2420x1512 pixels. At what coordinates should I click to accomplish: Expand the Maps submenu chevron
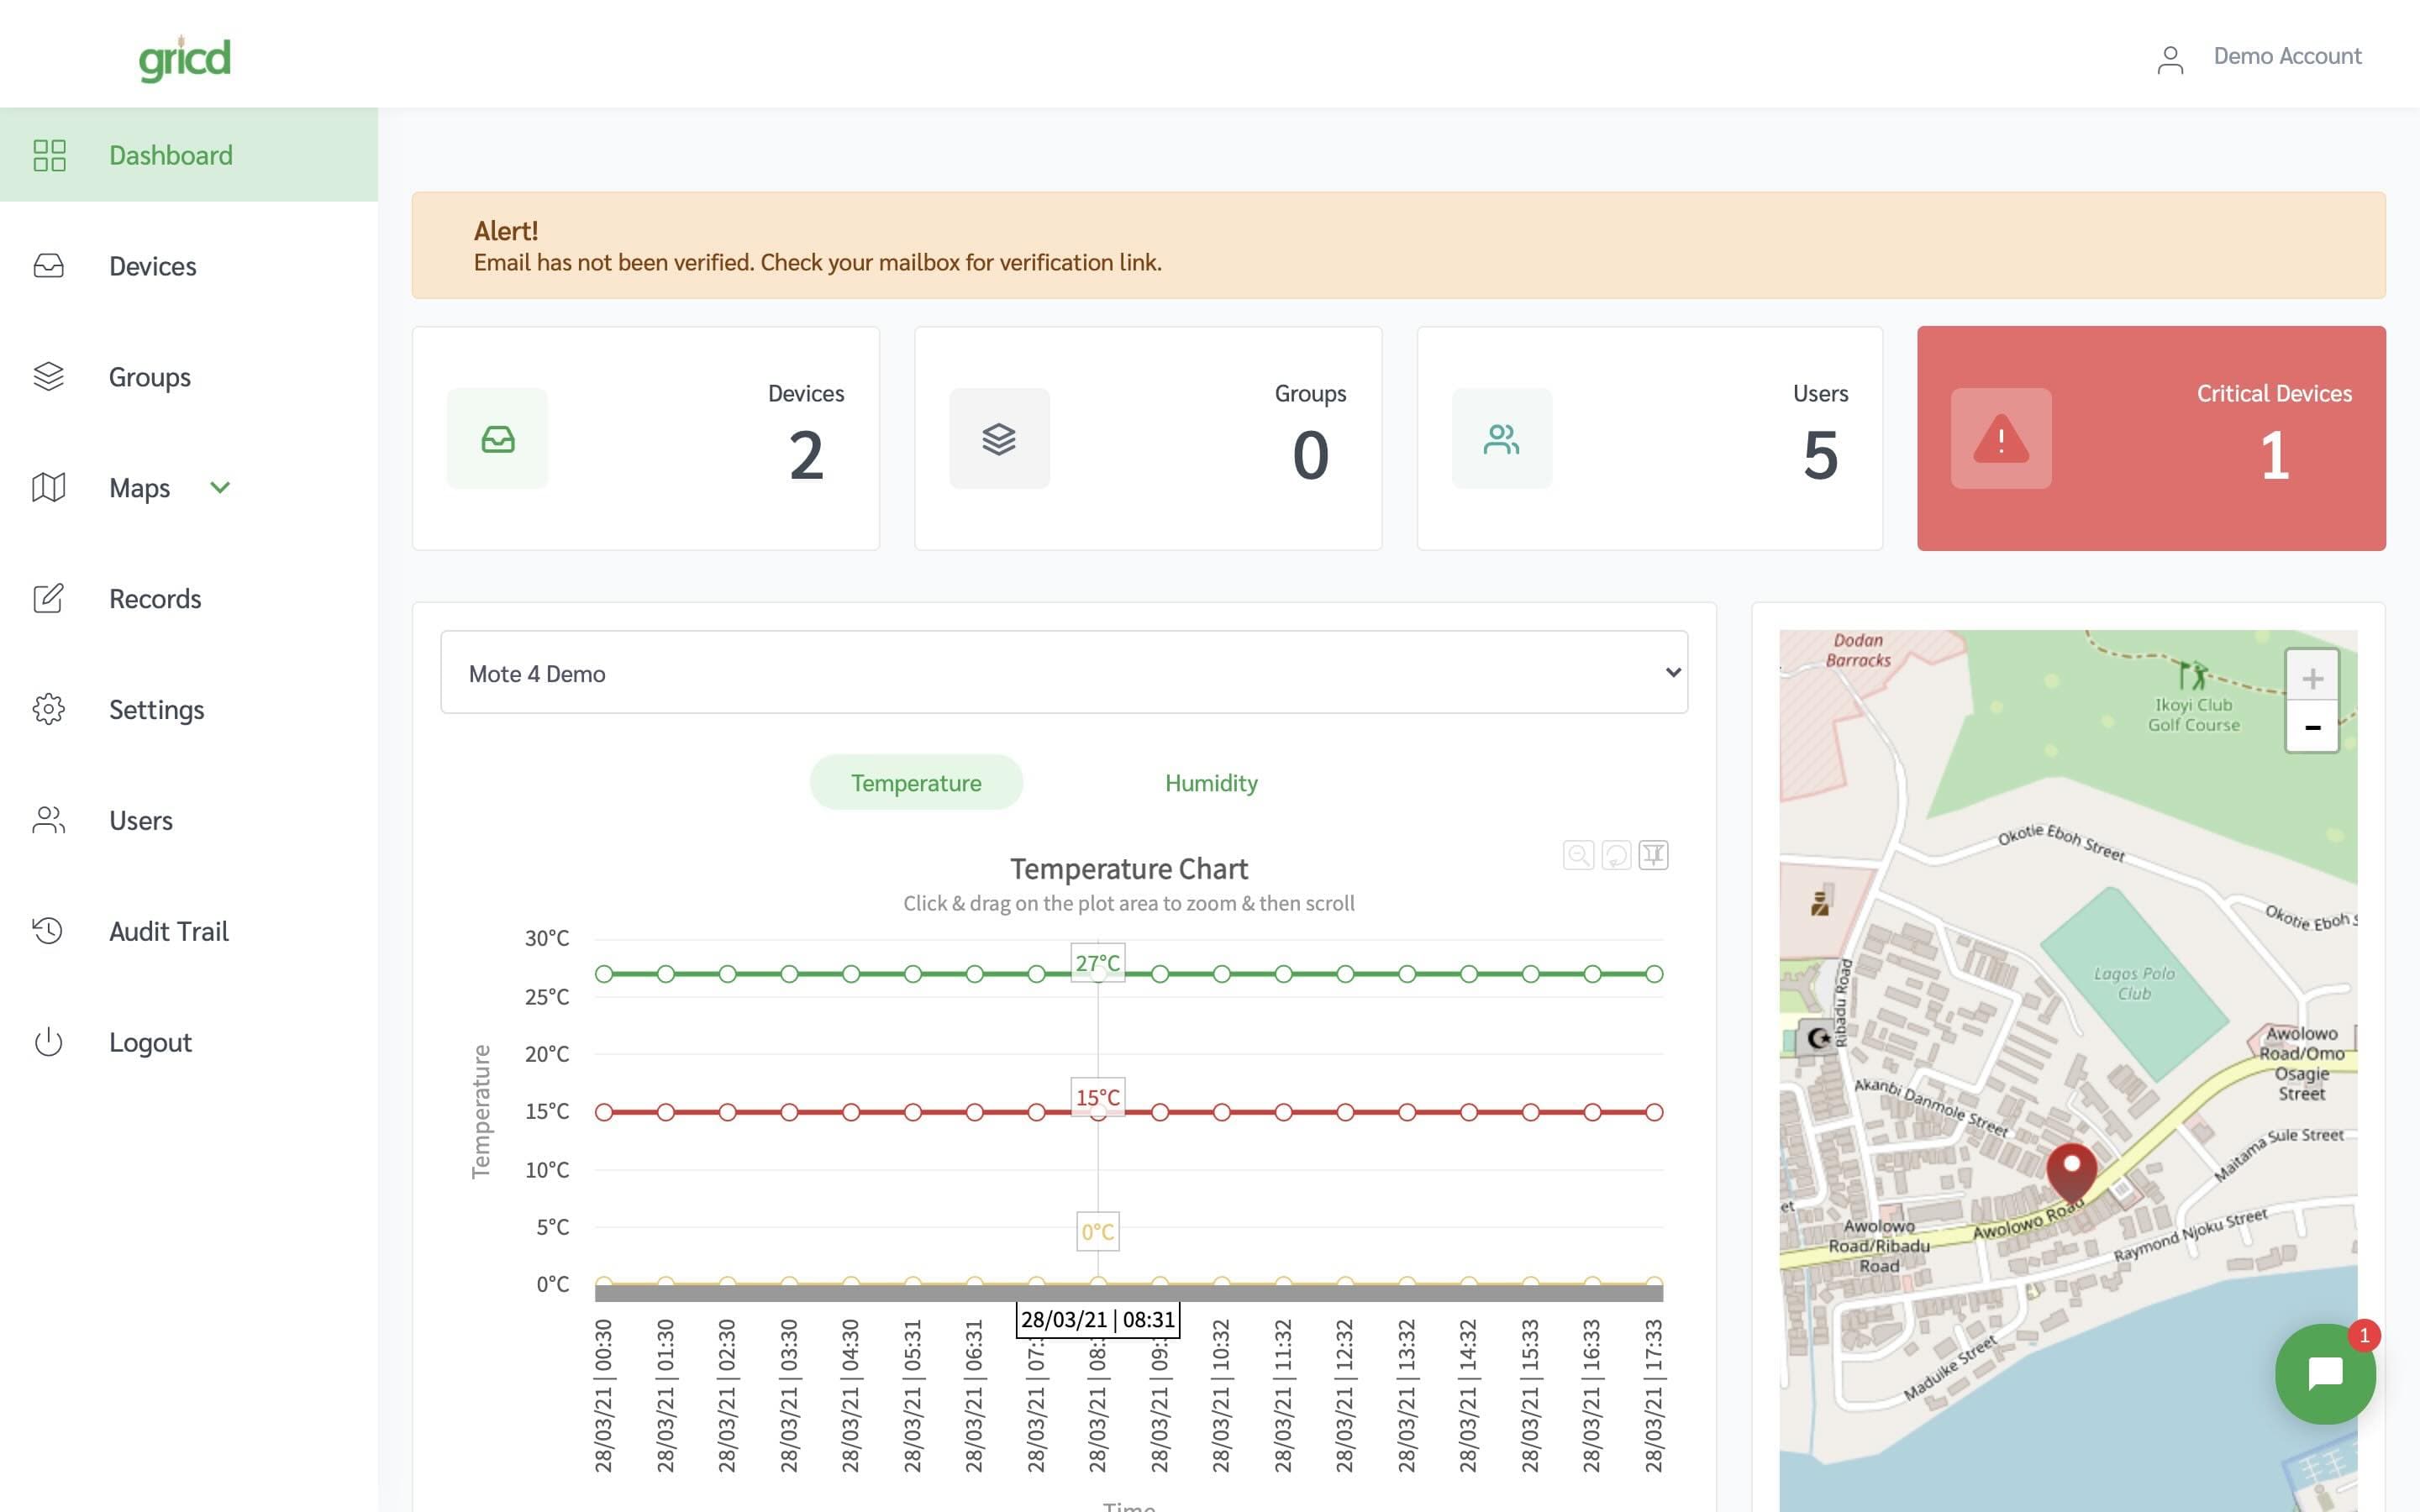point(220,487)
